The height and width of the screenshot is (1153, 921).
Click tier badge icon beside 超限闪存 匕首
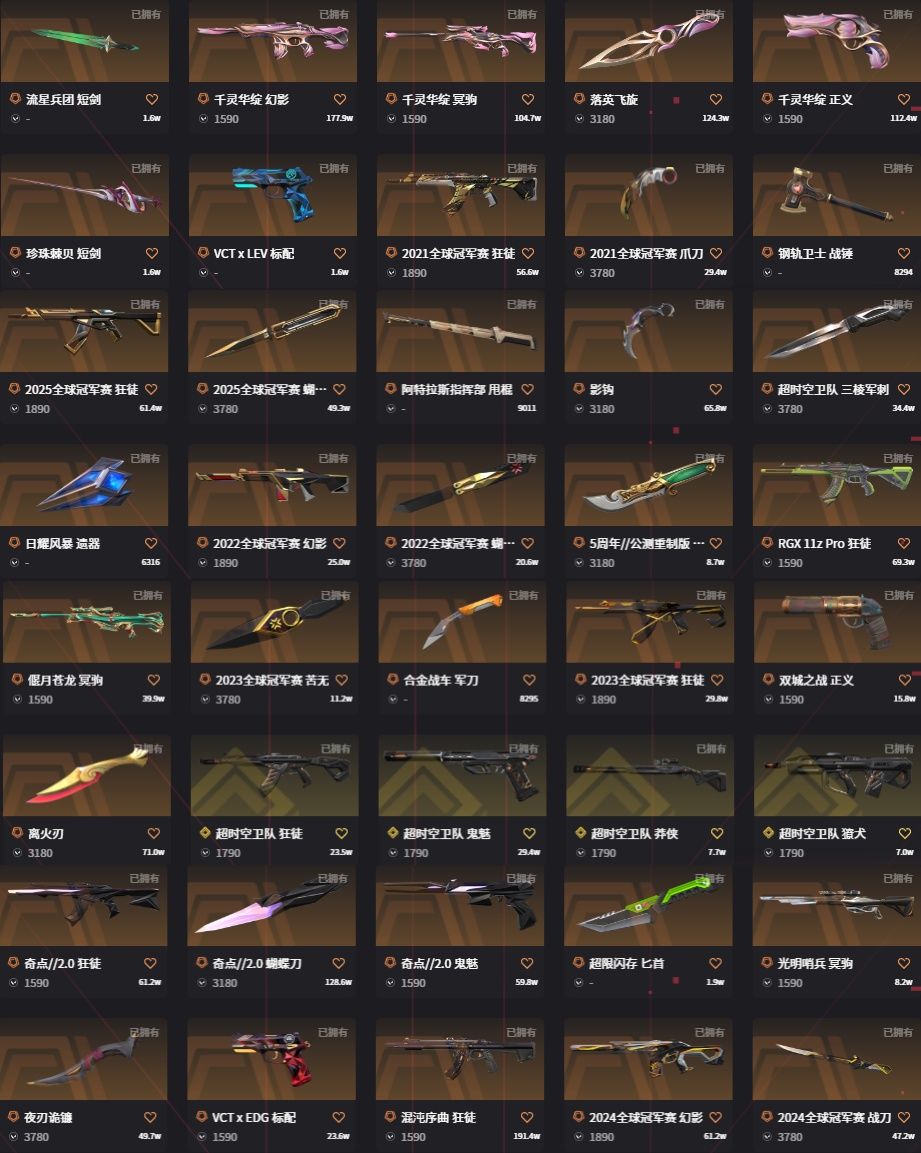point(578,963)
